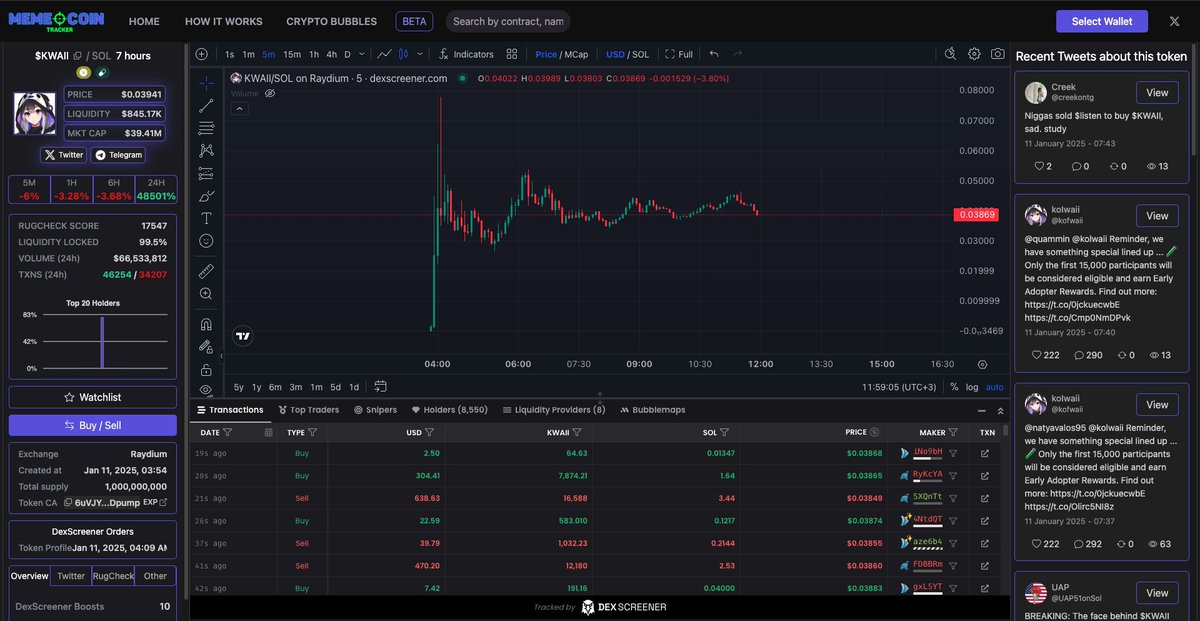
Task: Select the patterns drawing tool
Action: 206,150
